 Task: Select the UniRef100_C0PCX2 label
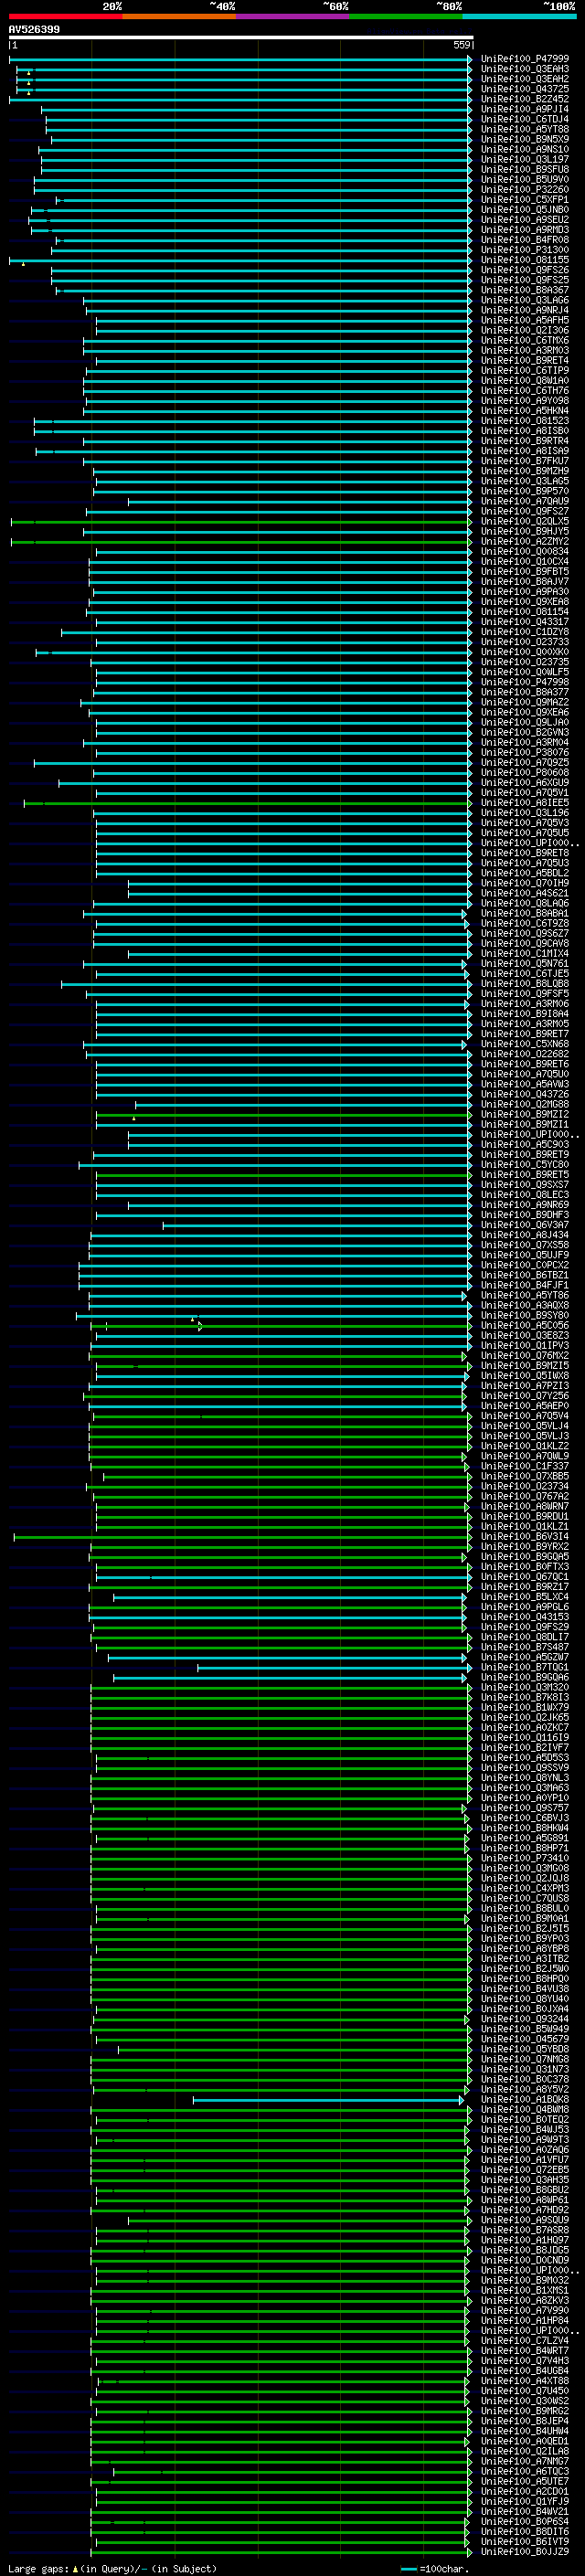[525, 1265]
